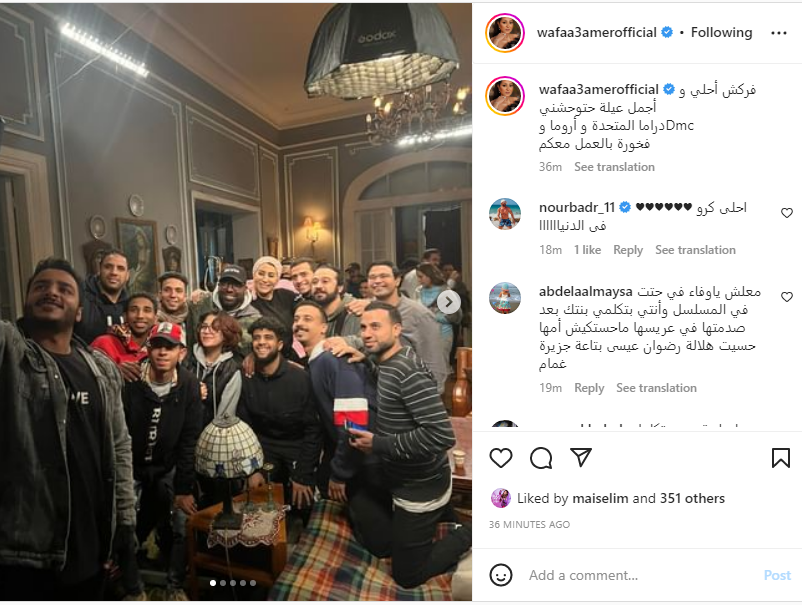Screen dimensions: 802x605
Task: See translation of the post caption
Action: click(x=614, y=167)
